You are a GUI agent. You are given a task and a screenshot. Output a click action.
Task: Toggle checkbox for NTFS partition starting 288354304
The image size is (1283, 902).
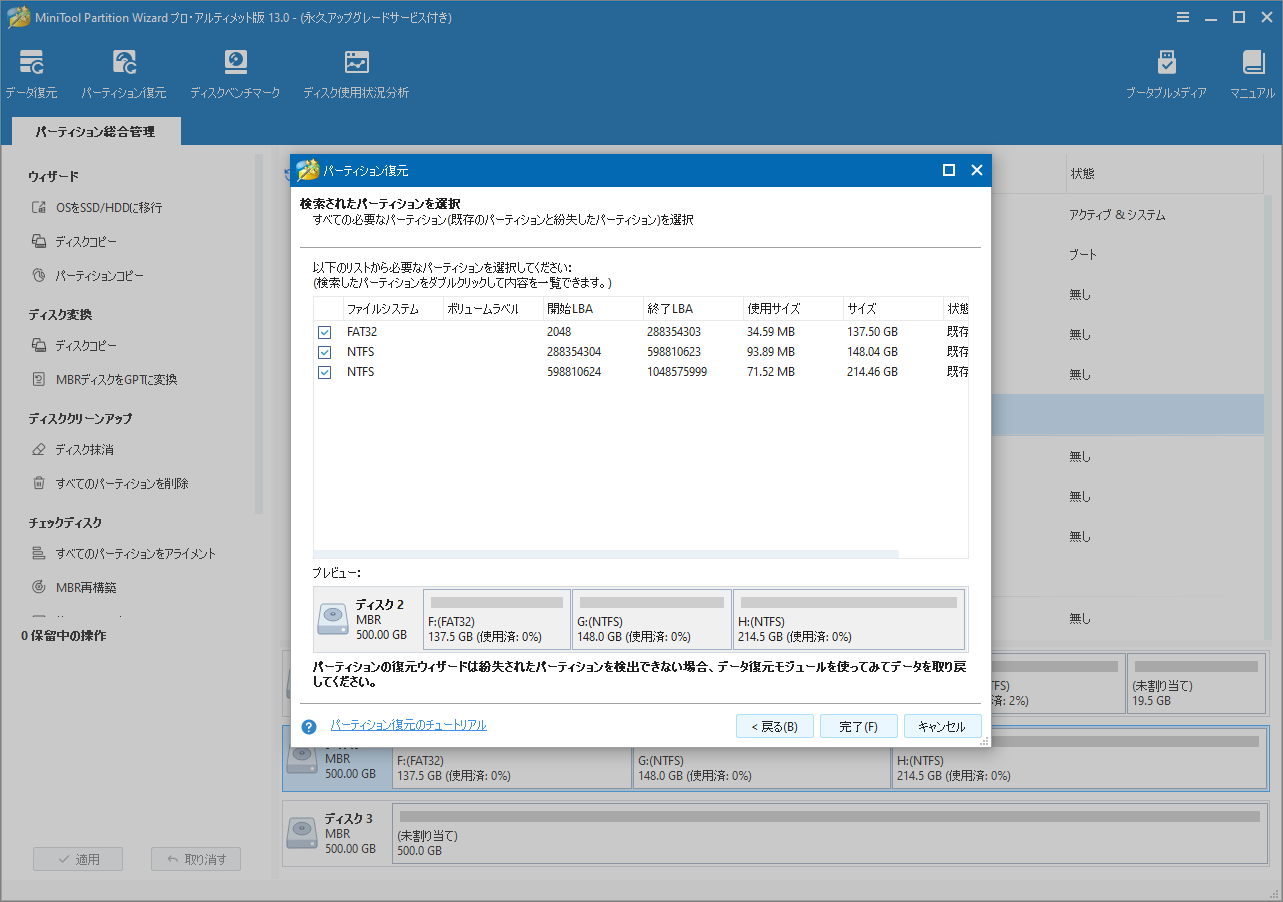tap(325, 352)
